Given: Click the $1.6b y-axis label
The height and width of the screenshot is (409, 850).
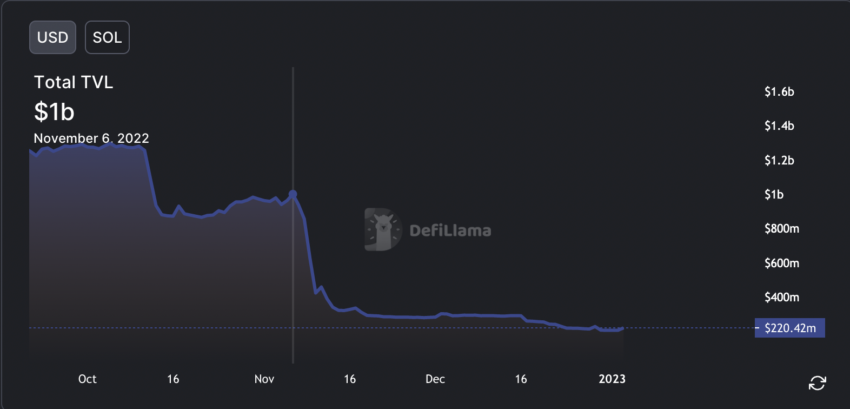Looking at the screenshot, I should click(779, 92).
